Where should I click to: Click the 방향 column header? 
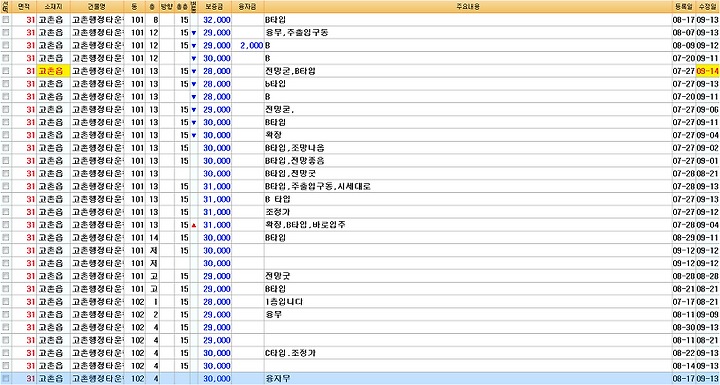tap(166, 6)
